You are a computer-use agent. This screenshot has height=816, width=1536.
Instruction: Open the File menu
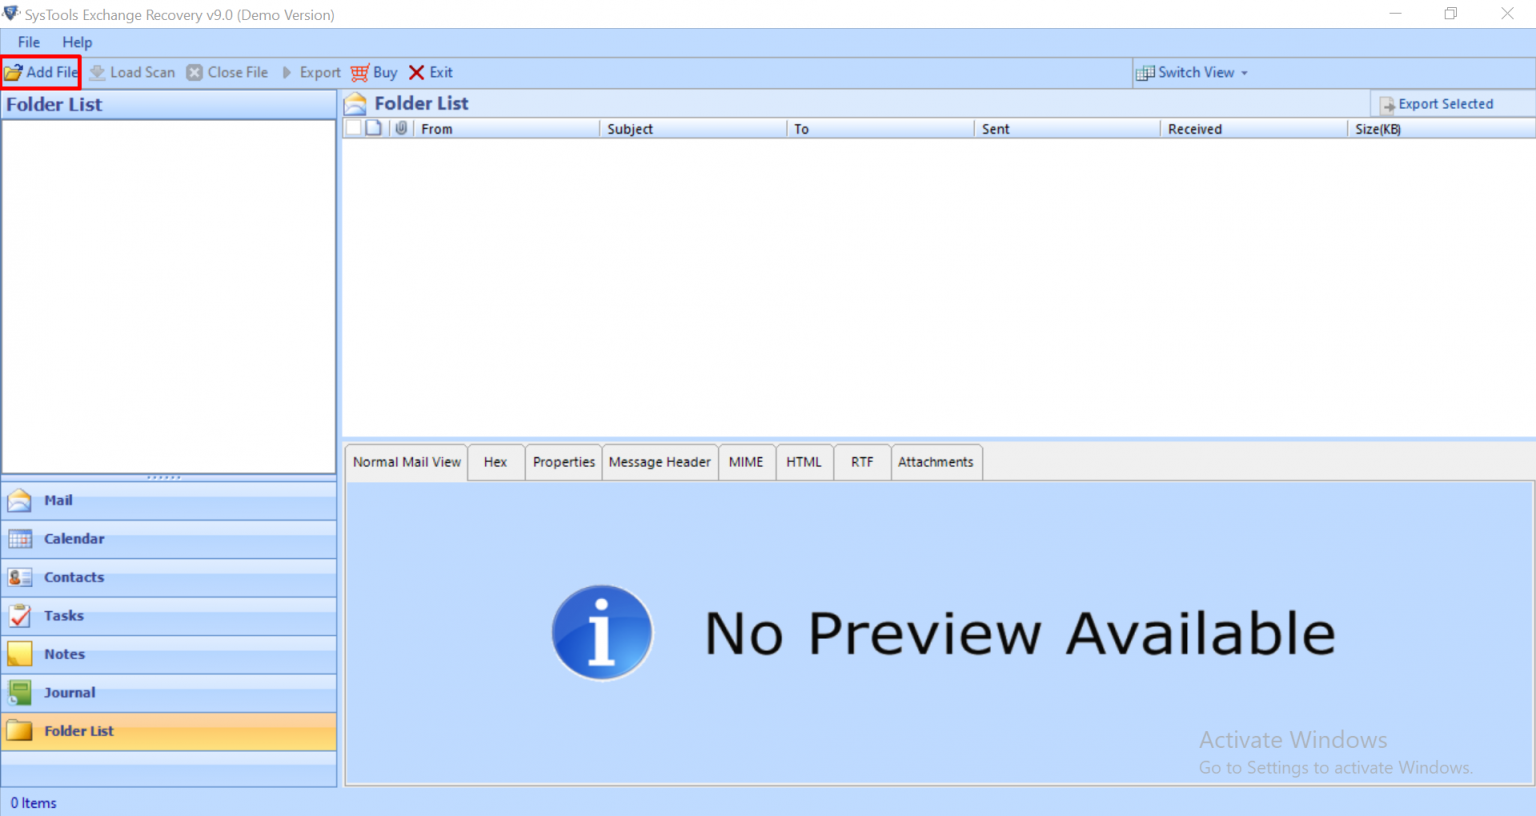point(29,42)
